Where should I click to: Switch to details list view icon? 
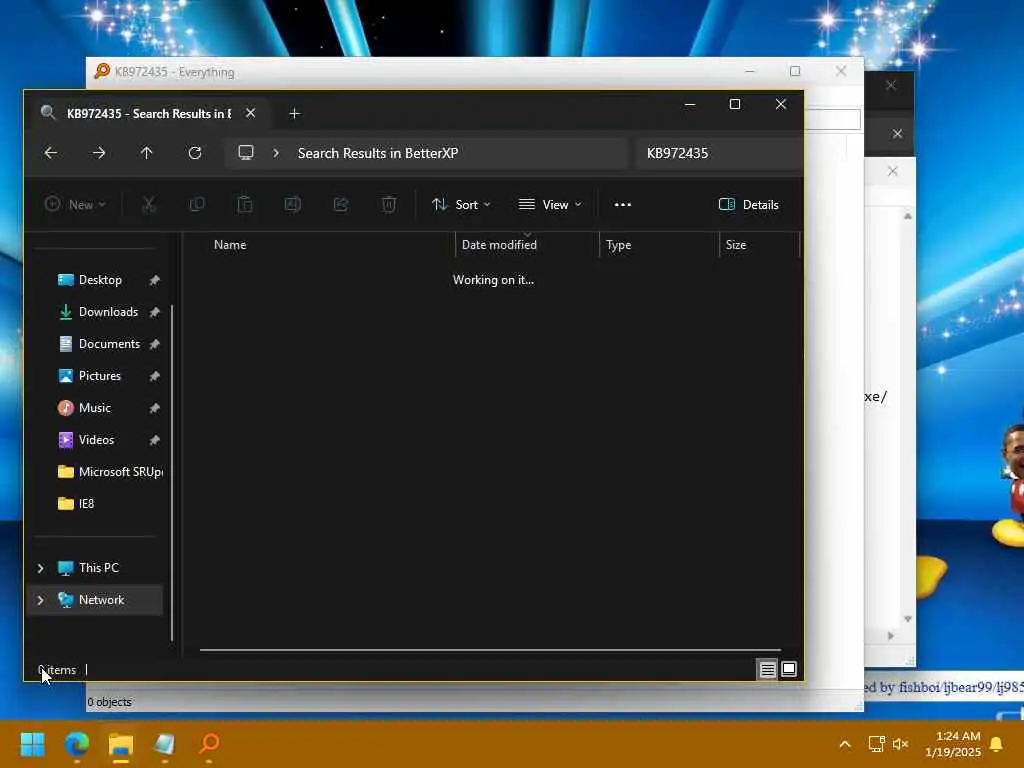pos(767,669)
